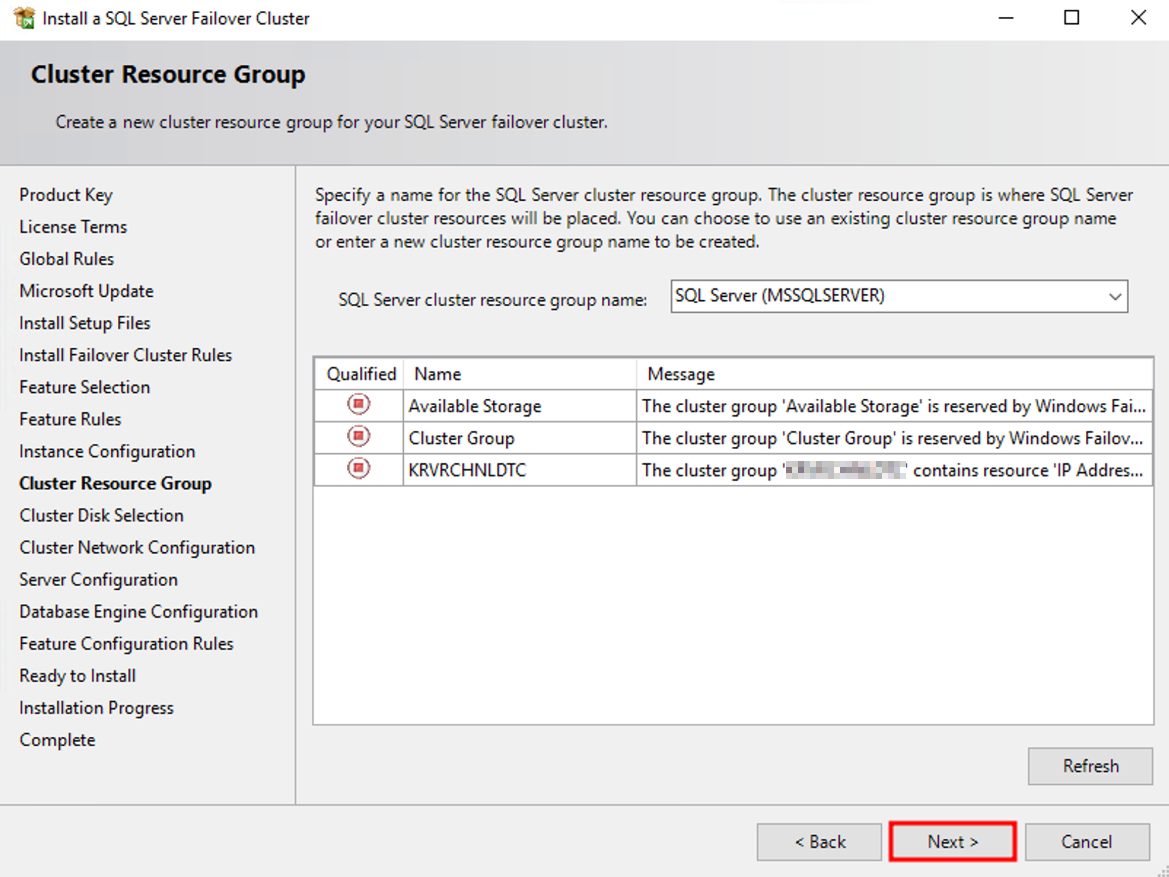Select the Feature Configuration Rules step
The height and width of the screenshot is (877, 1169).
126,644
